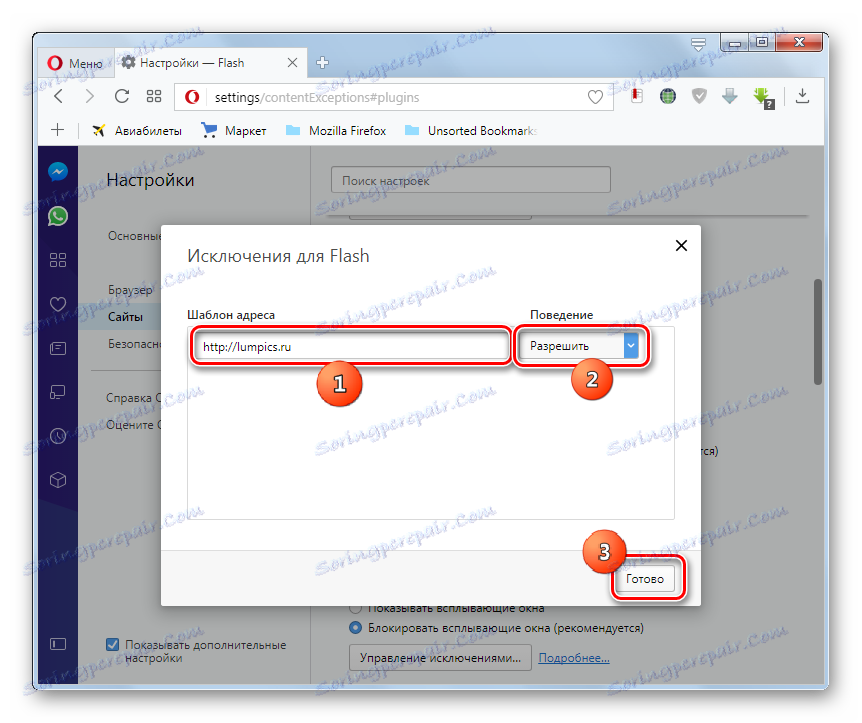Open the Unsorted Bookmarks folder
Screen dimensions: 862x723
click(471, 131)
